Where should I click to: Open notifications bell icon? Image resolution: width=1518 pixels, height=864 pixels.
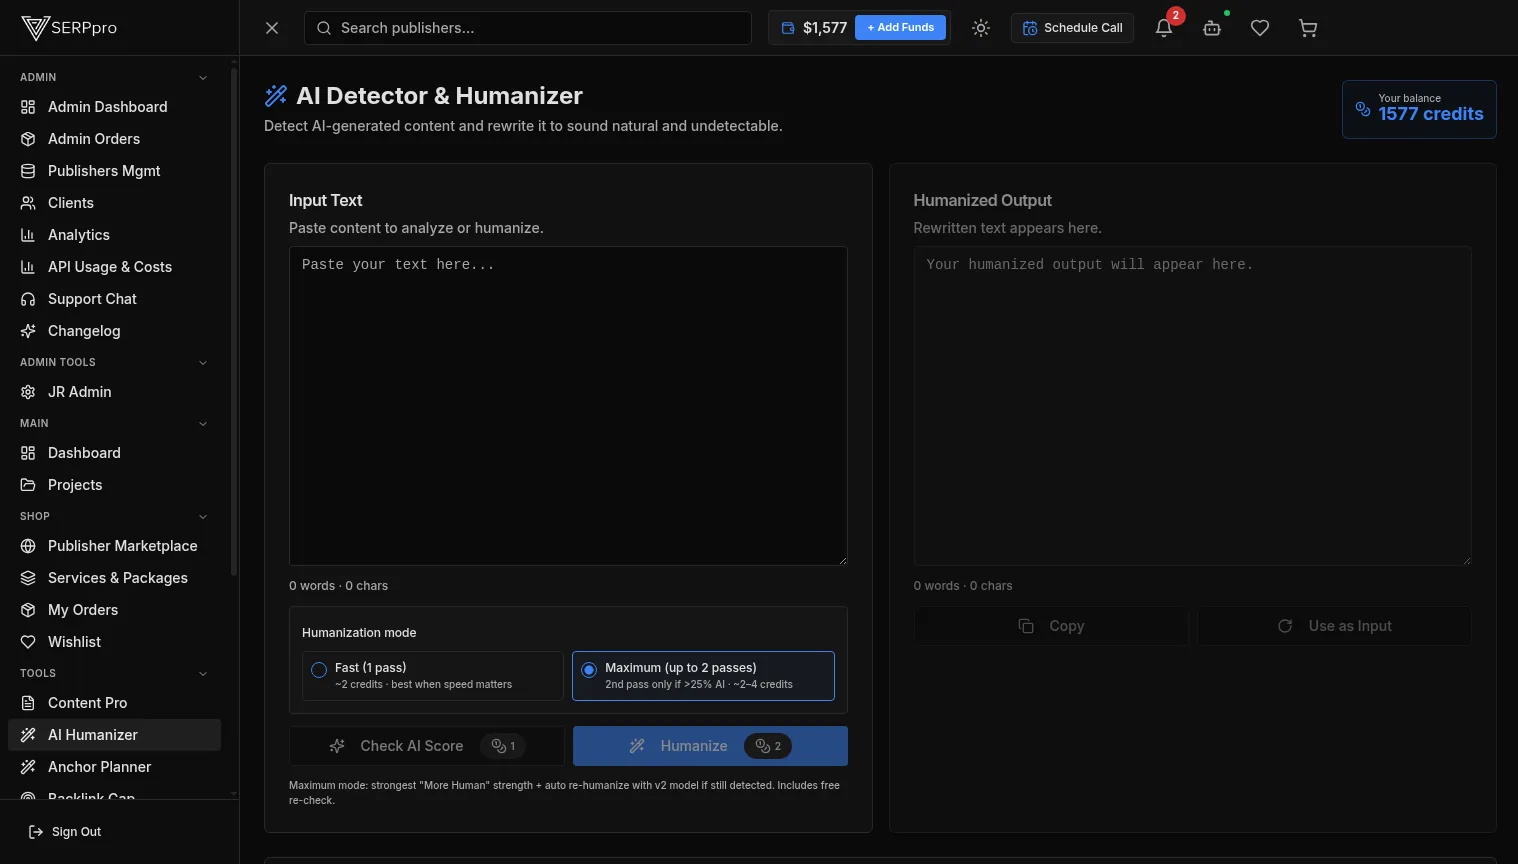coord(1164,28)
